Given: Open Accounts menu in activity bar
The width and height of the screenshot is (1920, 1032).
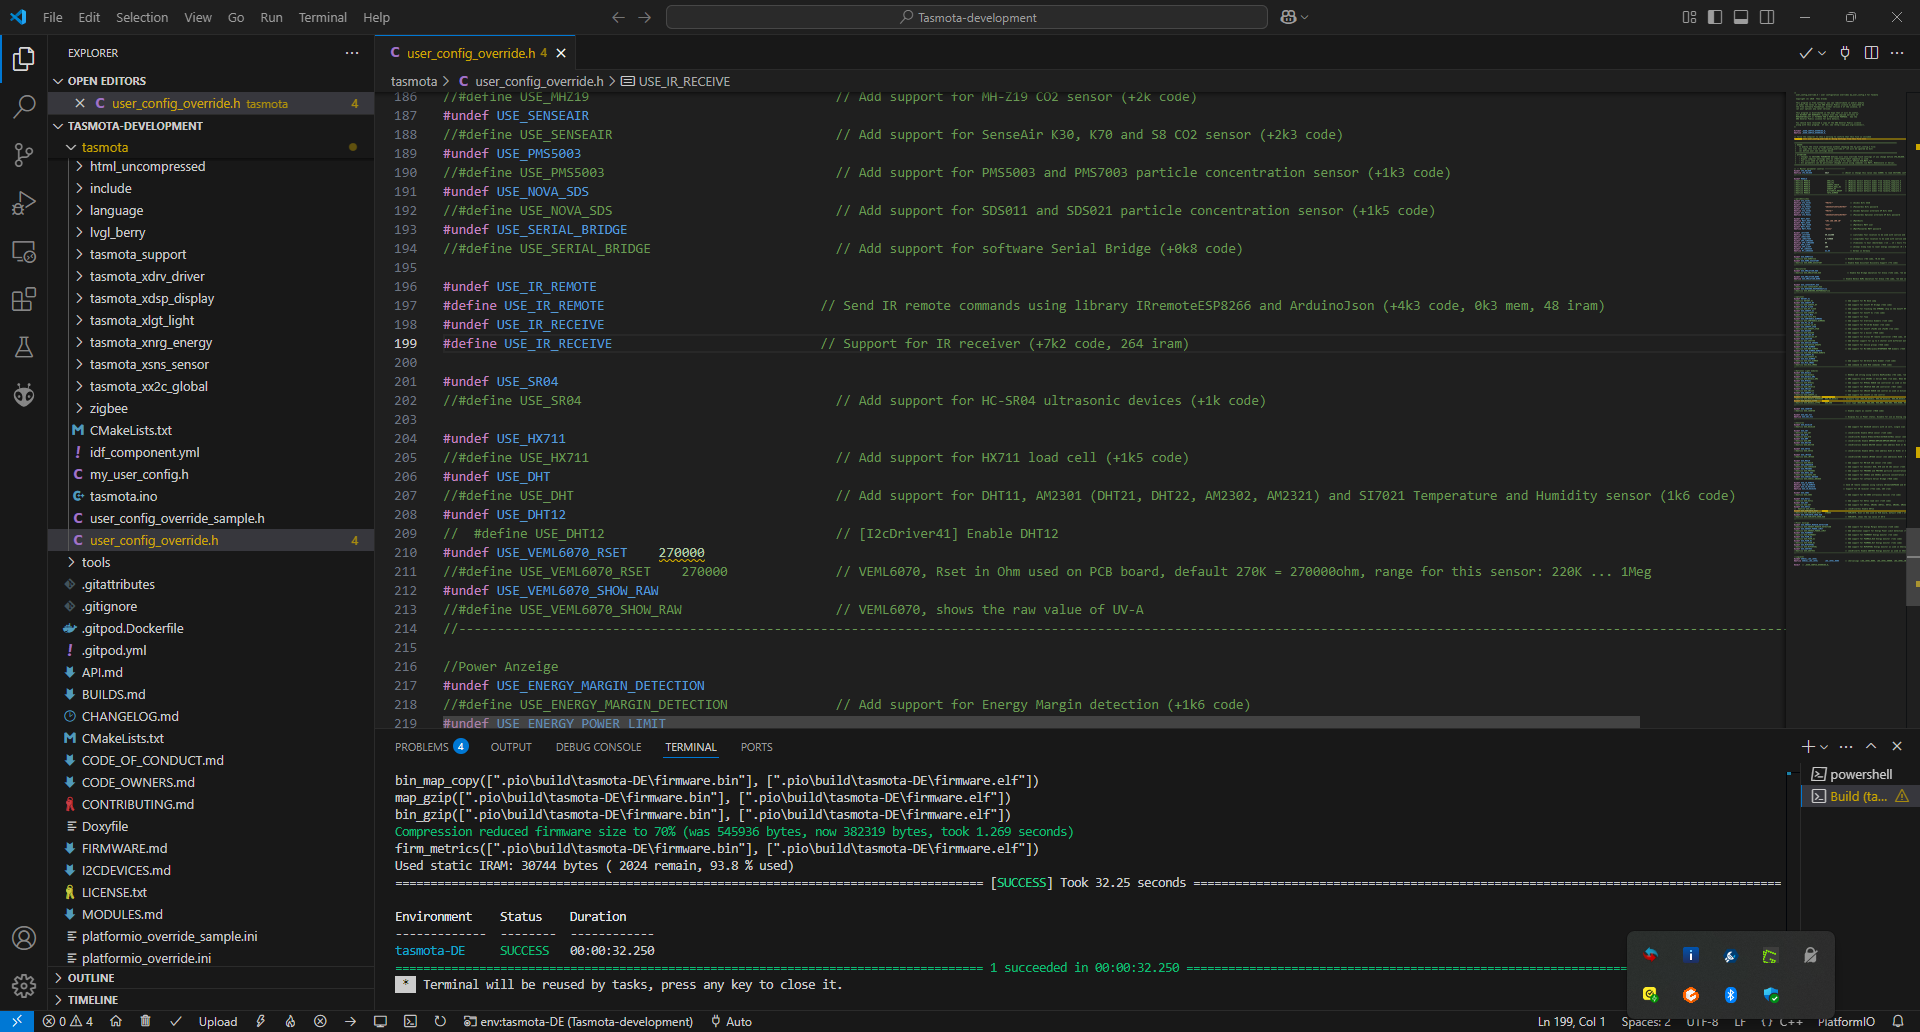Looking at the screenshot, I should 24,938.
